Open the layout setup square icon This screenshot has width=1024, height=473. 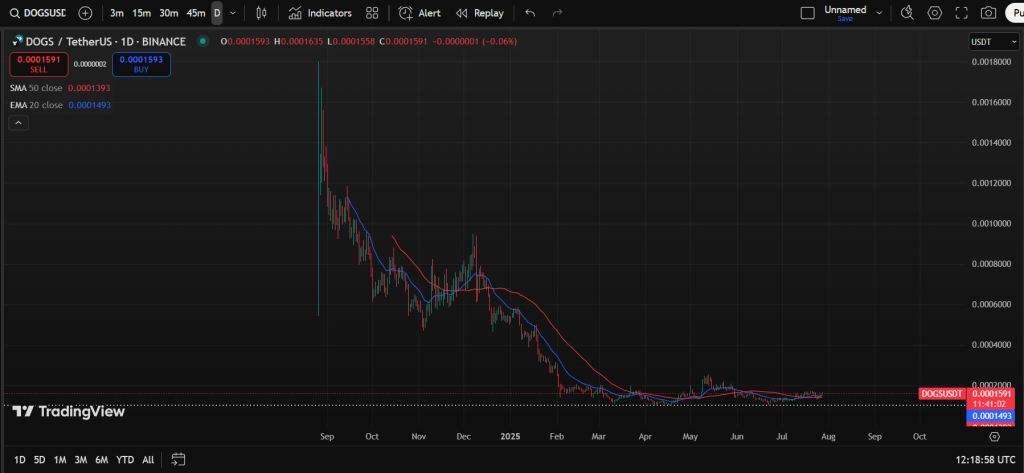(808, 13)
